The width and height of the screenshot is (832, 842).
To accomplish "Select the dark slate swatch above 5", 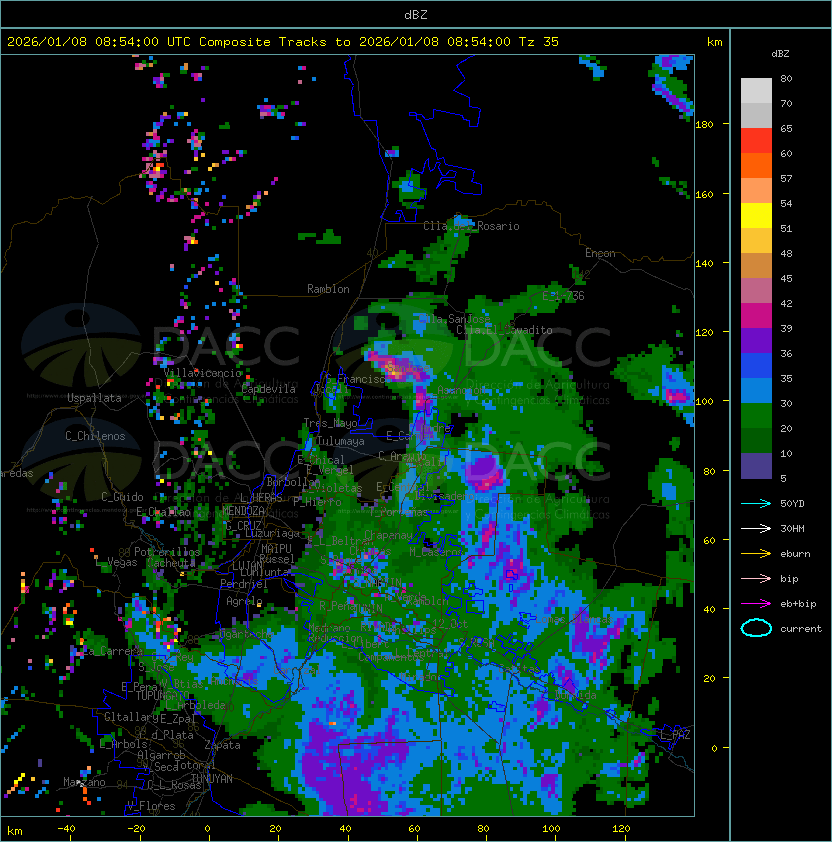I will (x=756, y=466).
